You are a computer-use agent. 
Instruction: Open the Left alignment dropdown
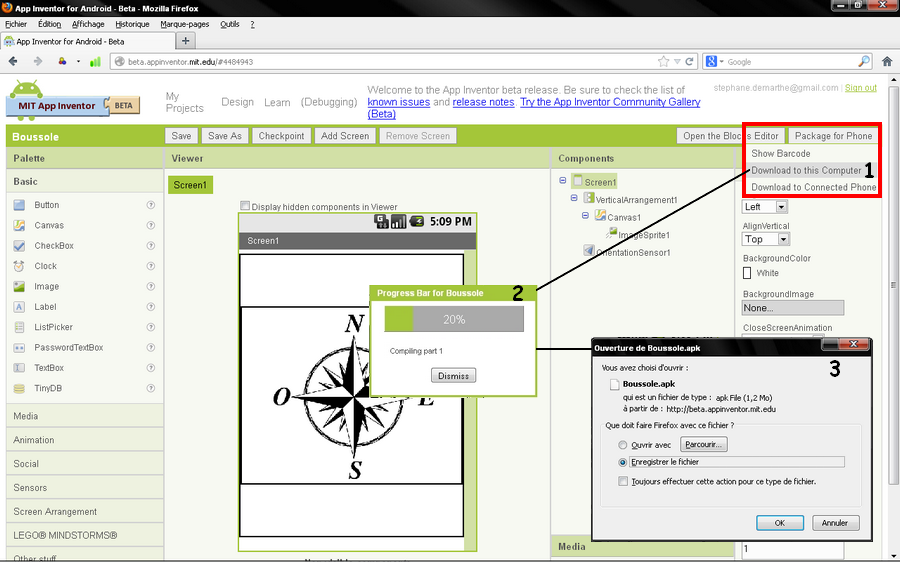click(x=765, y=207)
